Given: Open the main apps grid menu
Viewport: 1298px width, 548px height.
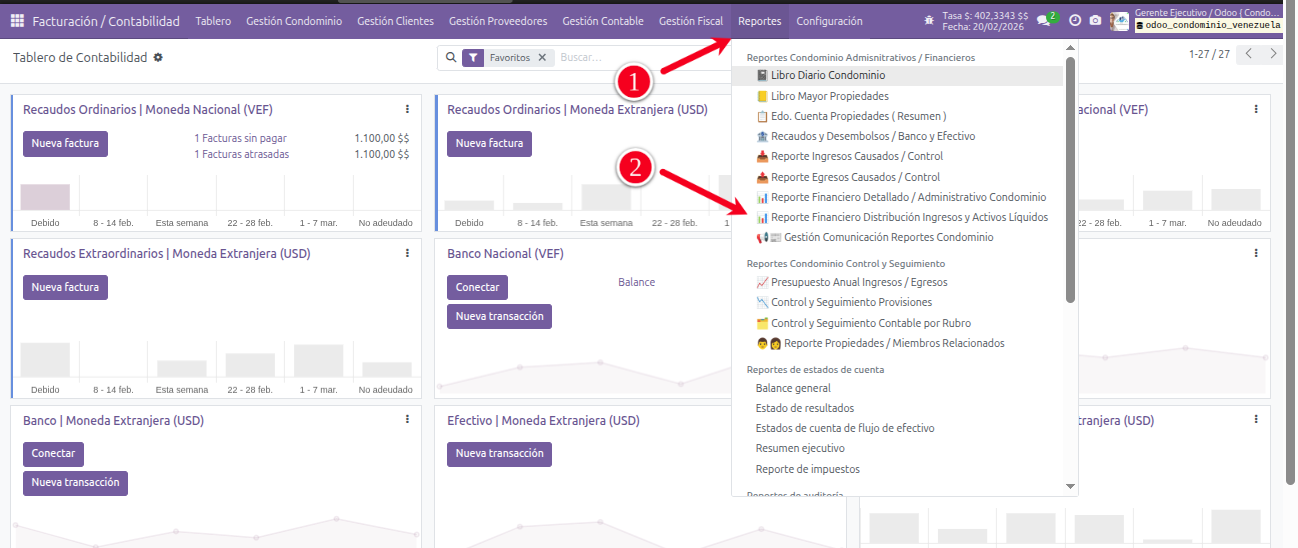Looking at the screenshot, I should pyautogui.click(x=16, y=21).
